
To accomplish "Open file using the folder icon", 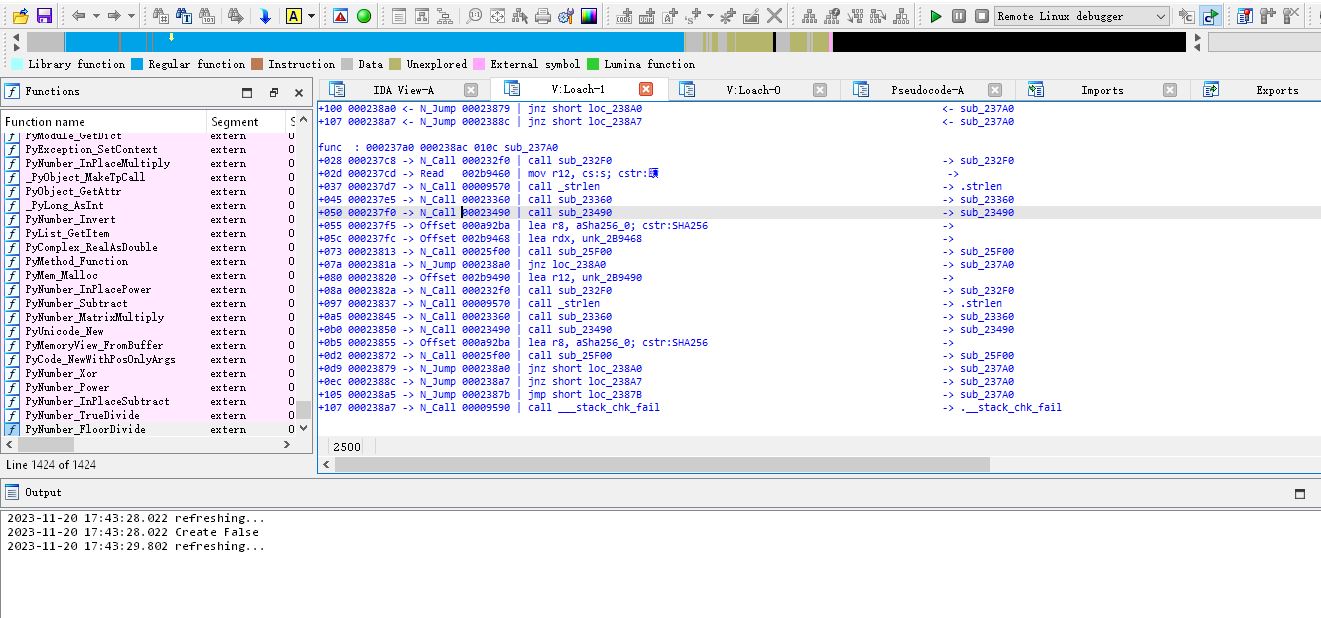I will 20,16.
